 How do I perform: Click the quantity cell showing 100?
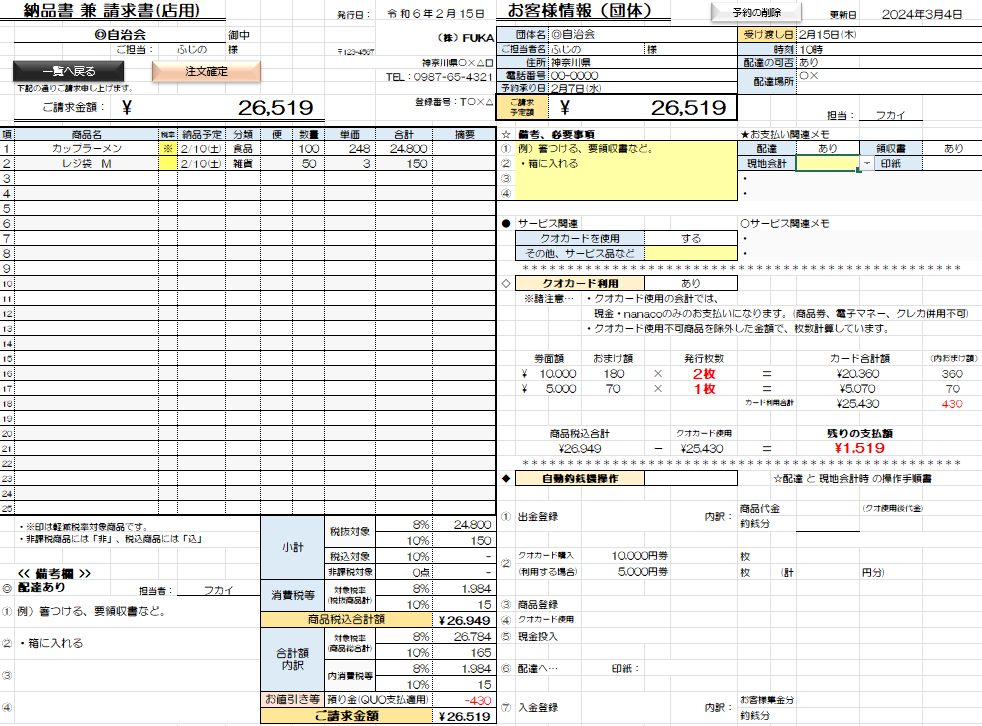coord(308,148)
